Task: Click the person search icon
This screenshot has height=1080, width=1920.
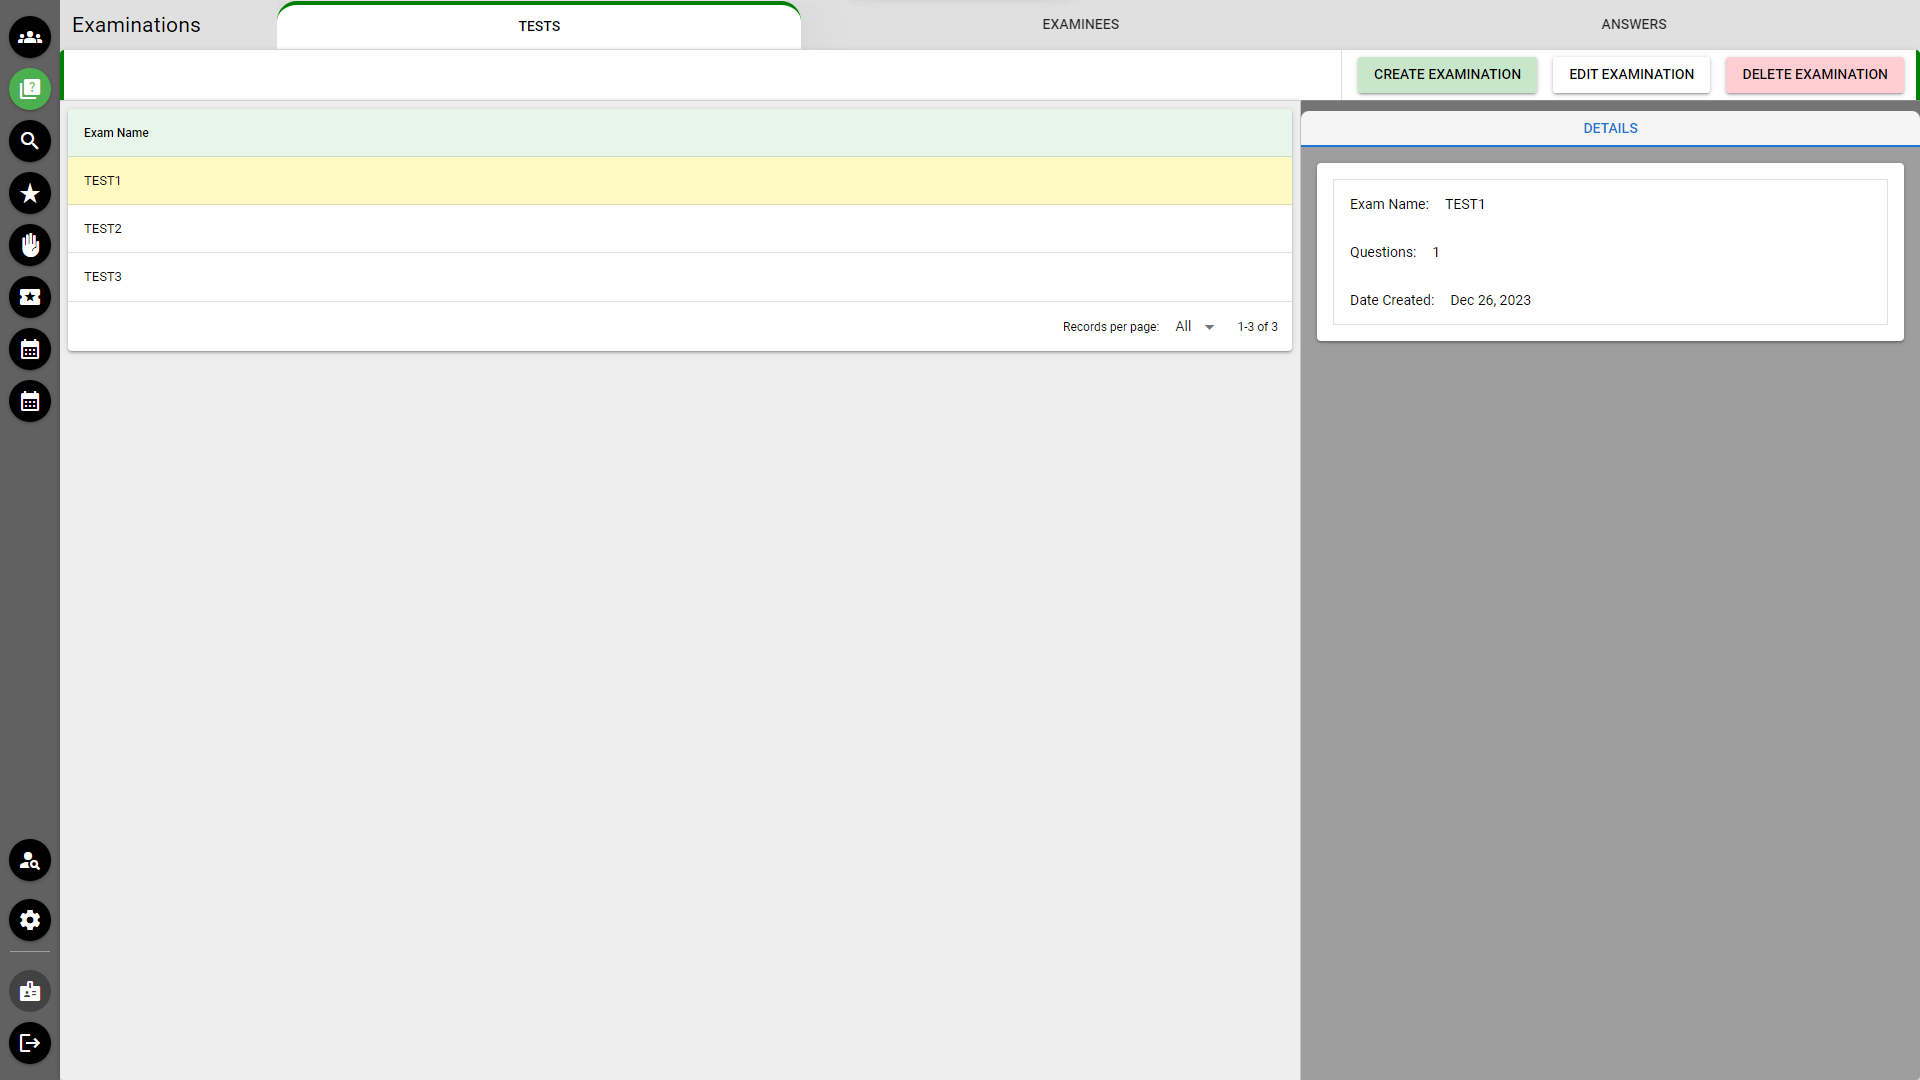Action: coord(30,860)
